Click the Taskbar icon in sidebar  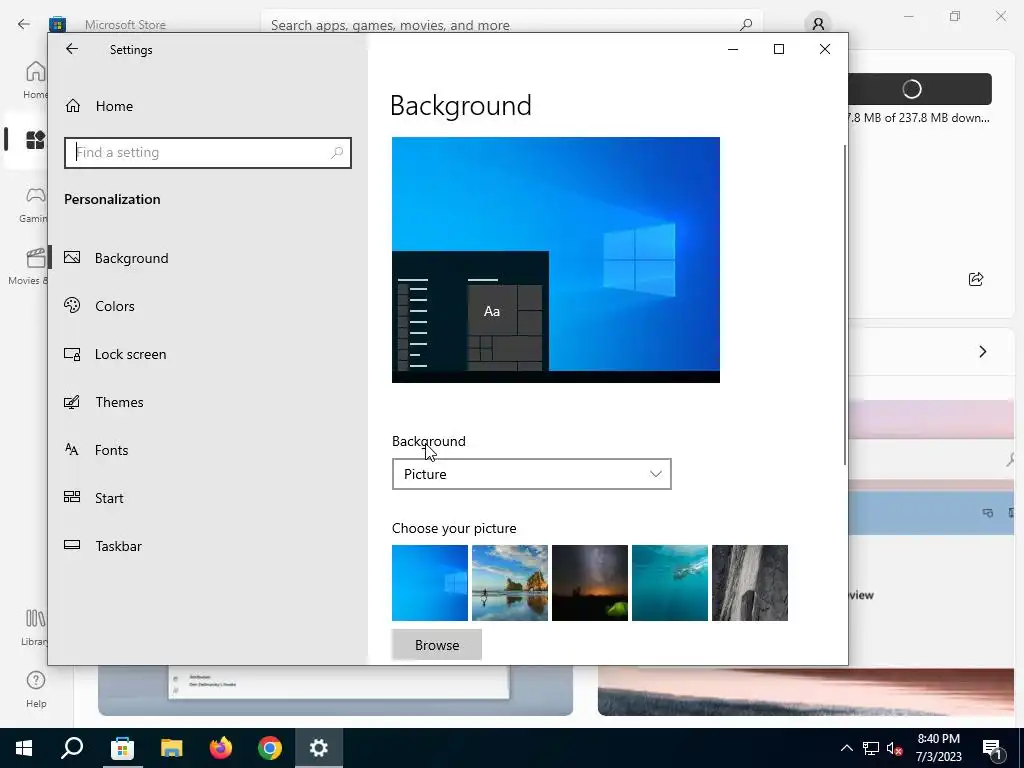click(x=72, y=545)
